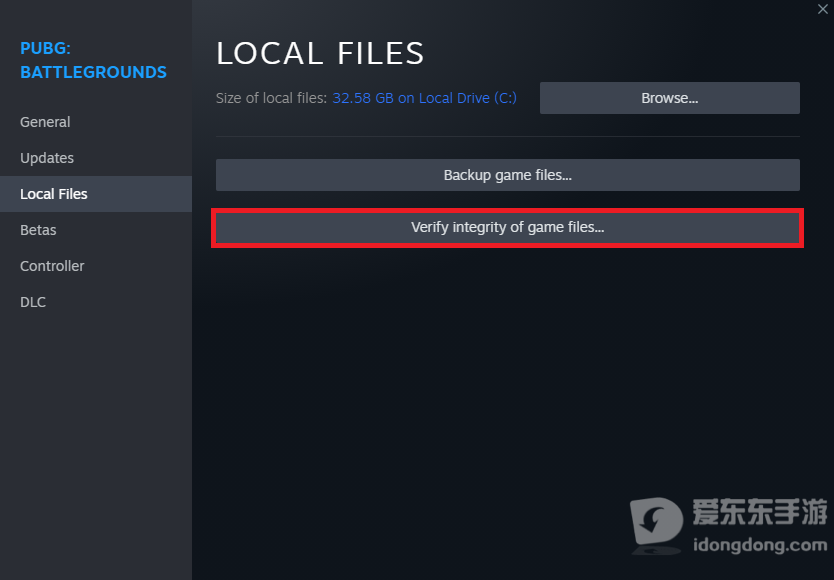Click Verify integrity of game files...

pos(507,228)
